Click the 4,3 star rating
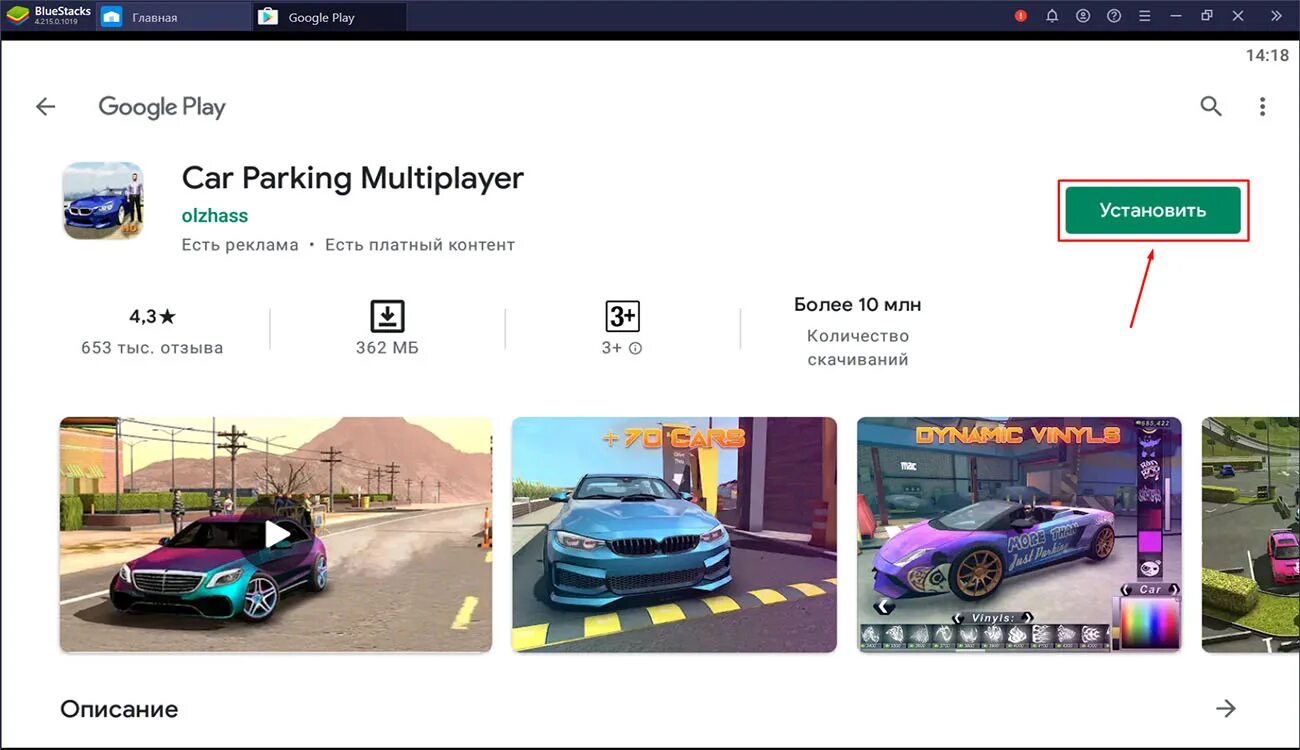1300x750 pixels. pyautogui.click(x=152, y=317)
